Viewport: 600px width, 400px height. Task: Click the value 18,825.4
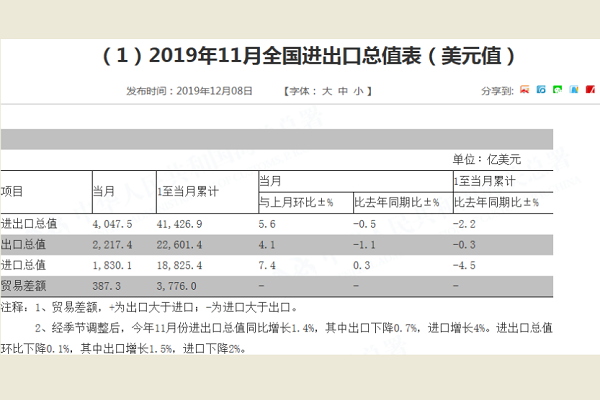point(179,265)
